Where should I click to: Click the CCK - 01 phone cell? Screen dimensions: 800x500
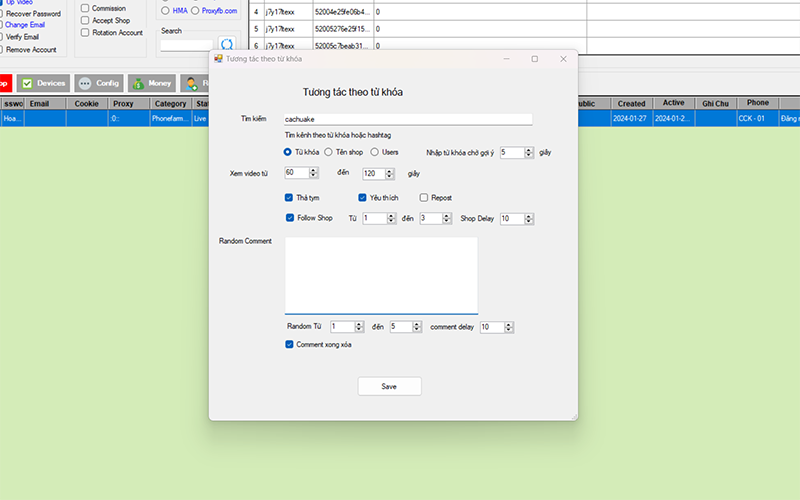(x=758, y=118)
